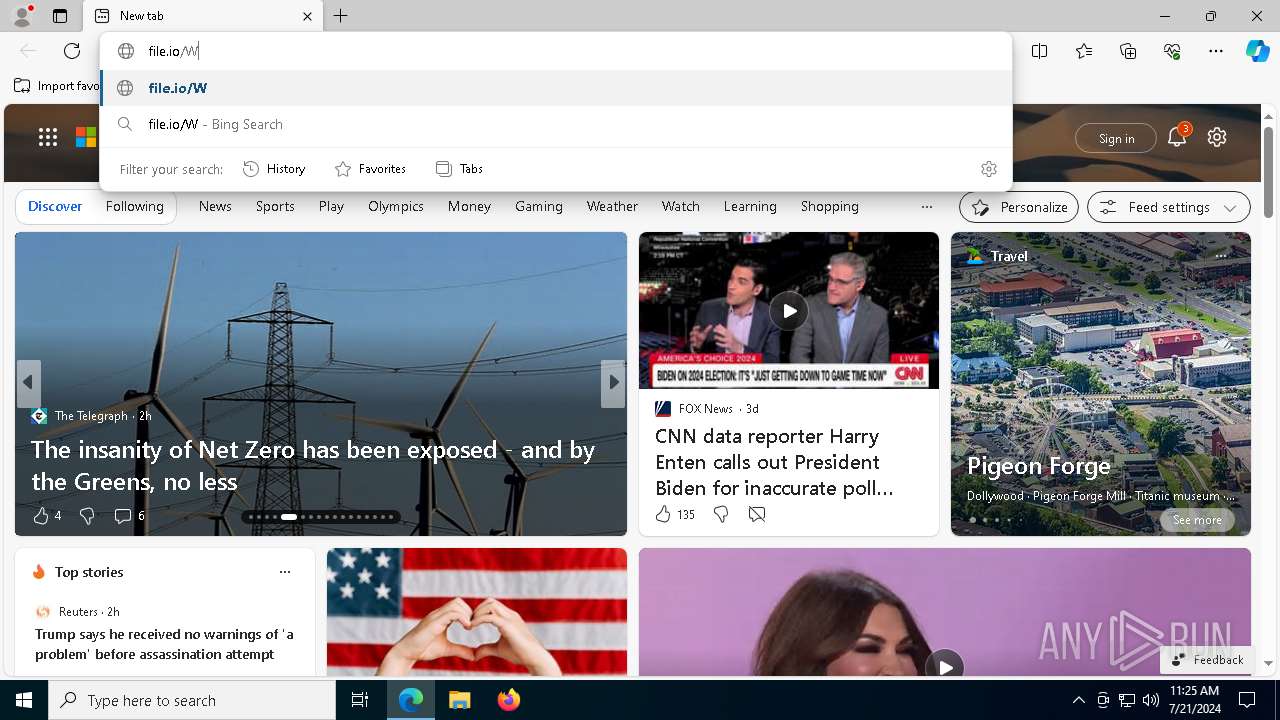Open tab actions menu icon
The image size is (1280, 720).
point(60,16)
